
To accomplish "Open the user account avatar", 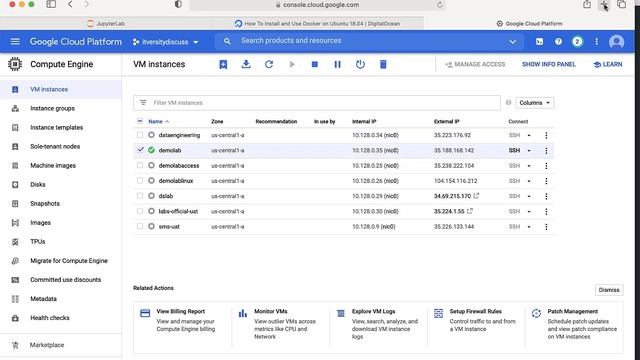I will [x=616, y=42].
